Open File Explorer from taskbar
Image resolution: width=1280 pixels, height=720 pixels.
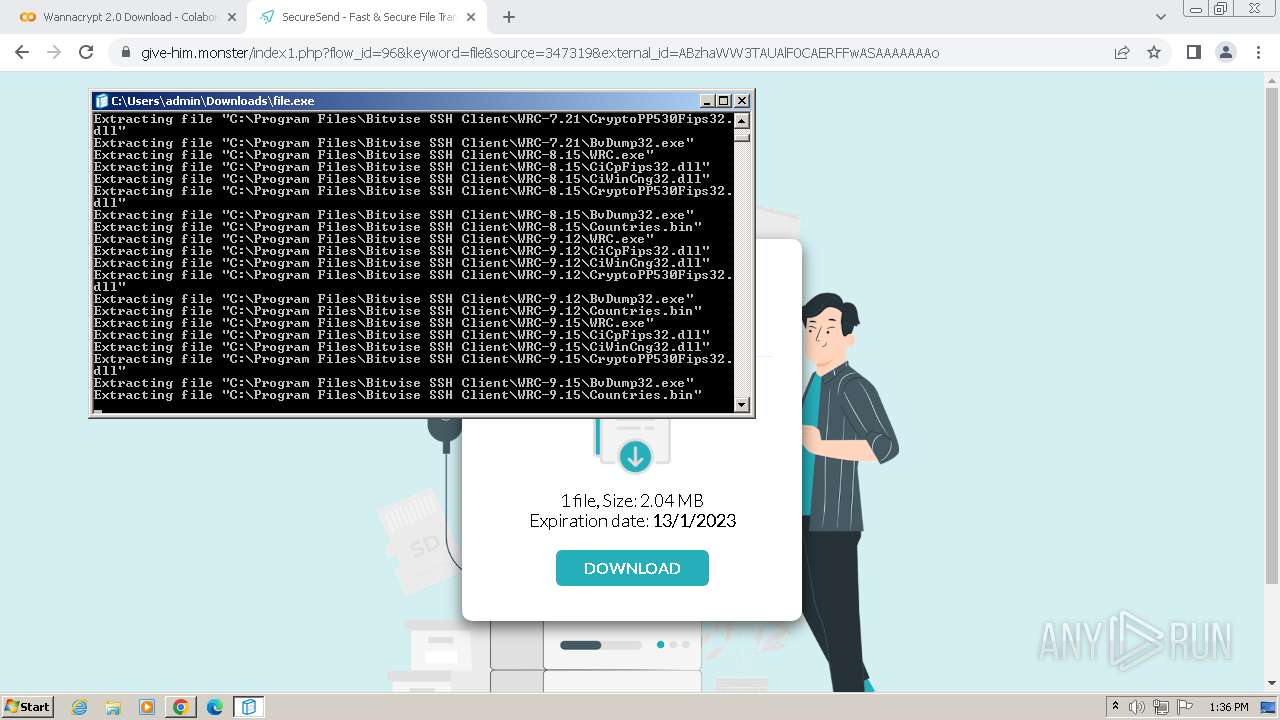click(x=113, y=707)
